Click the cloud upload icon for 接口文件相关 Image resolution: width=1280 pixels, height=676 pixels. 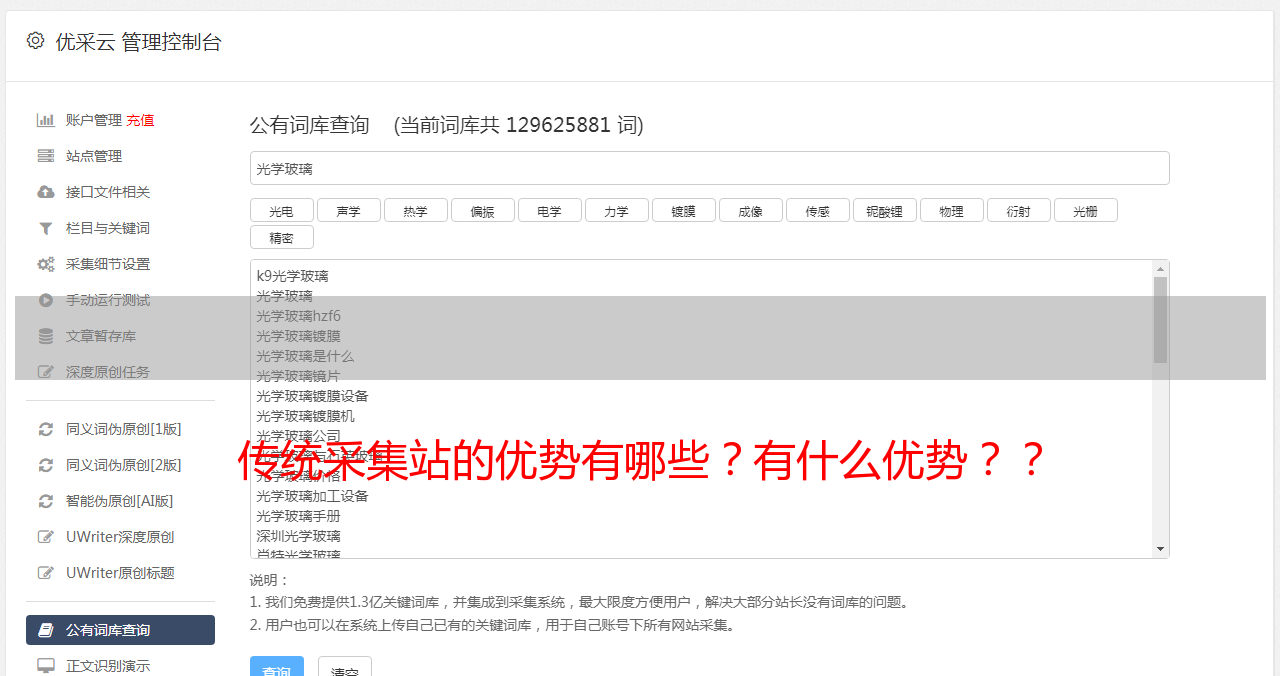[x=46, y=192]
